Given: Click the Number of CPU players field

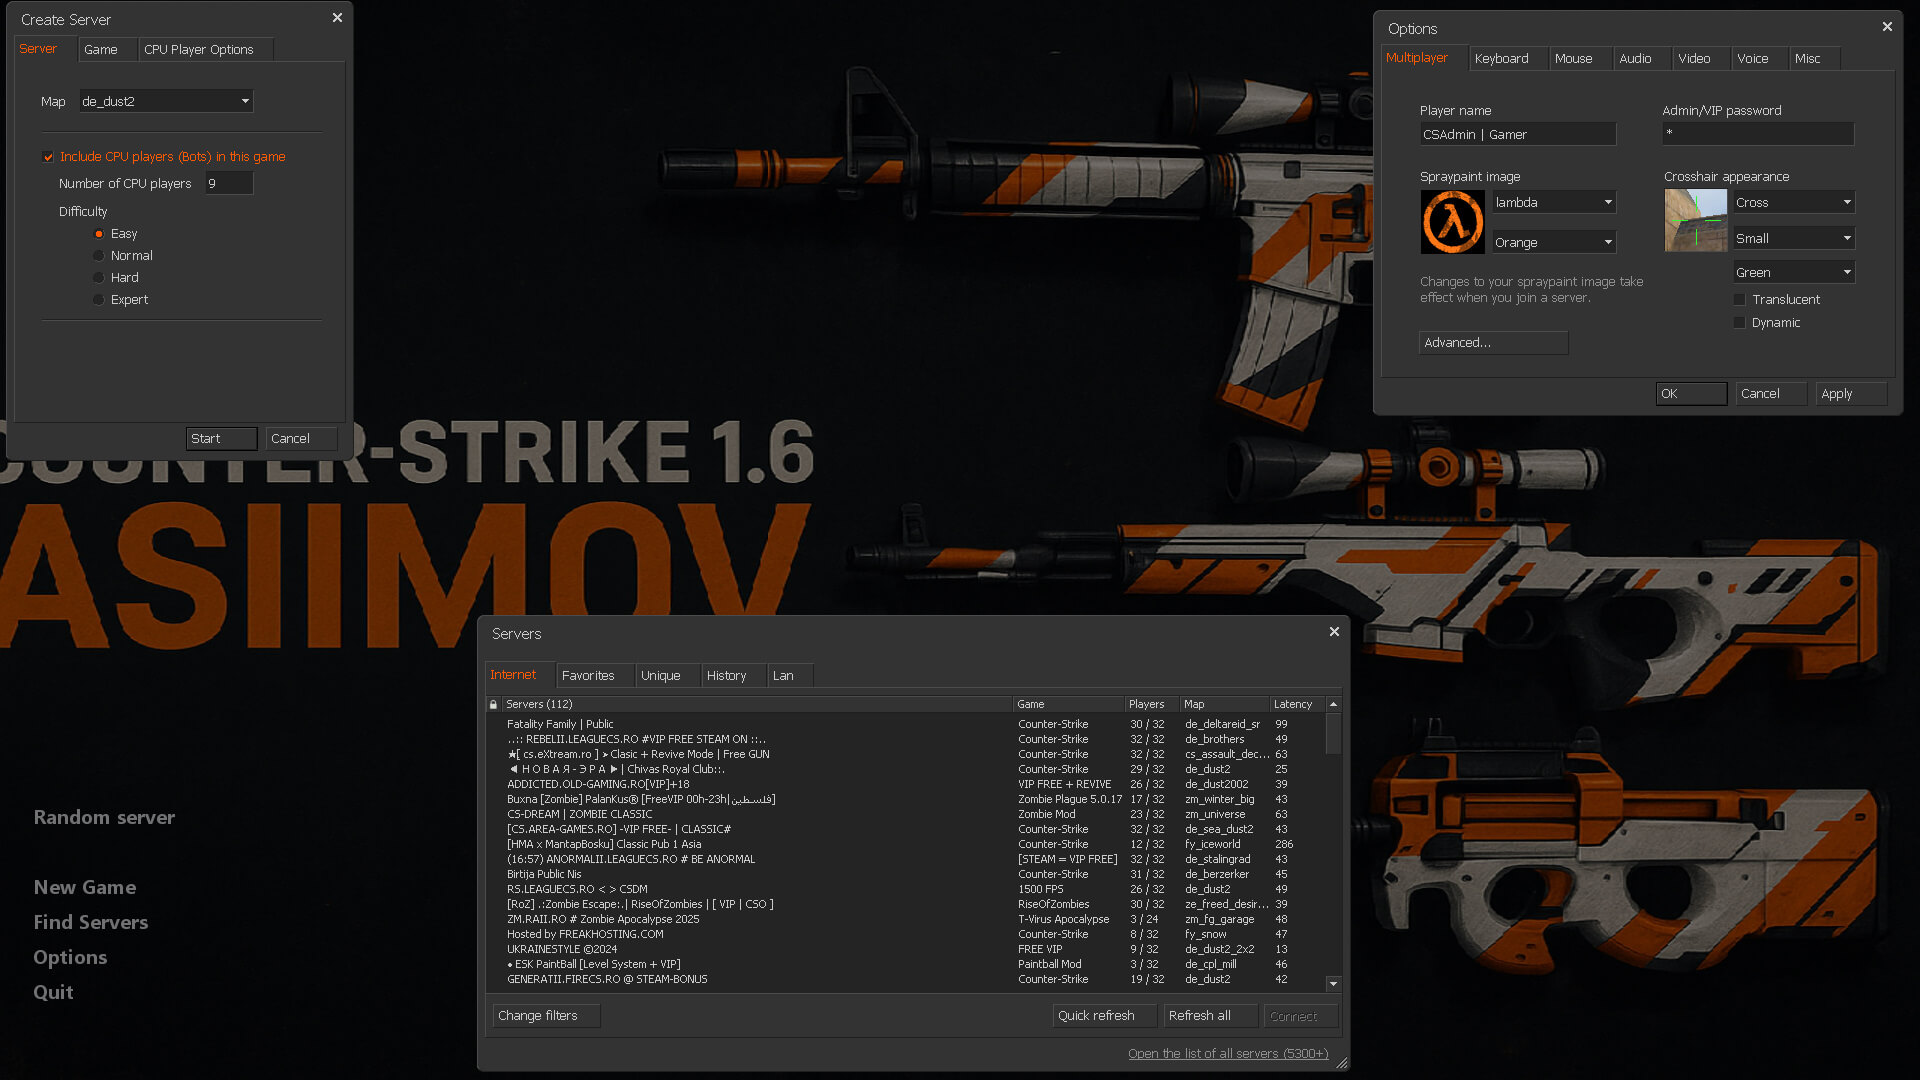Looking at the screenshot, I should tap(229, 183).
